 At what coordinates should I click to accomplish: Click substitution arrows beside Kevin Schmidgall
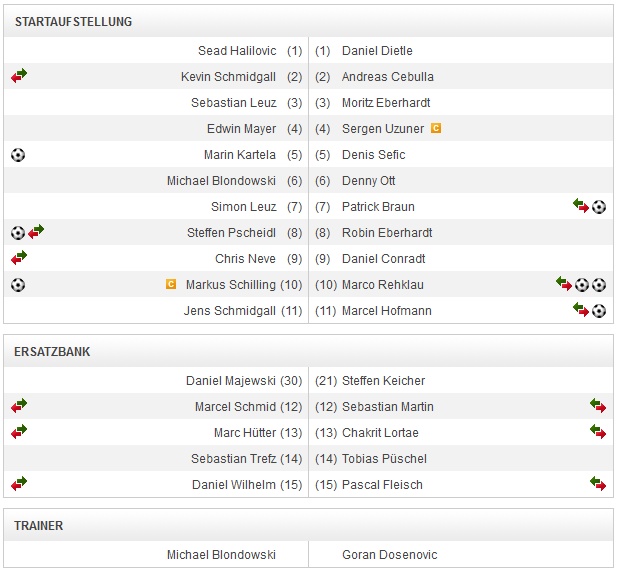19,76
